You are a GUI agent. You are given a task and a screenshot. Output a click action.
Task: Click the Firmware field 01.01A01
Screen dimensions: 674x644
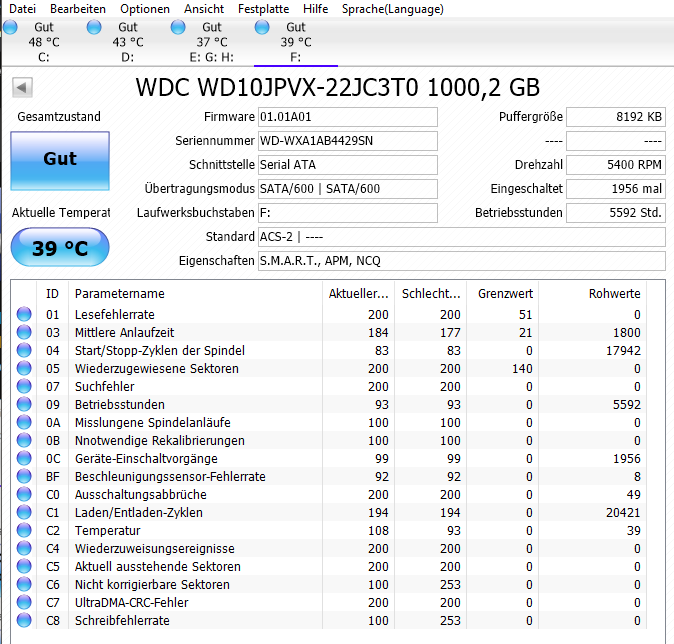pos(347,117)
